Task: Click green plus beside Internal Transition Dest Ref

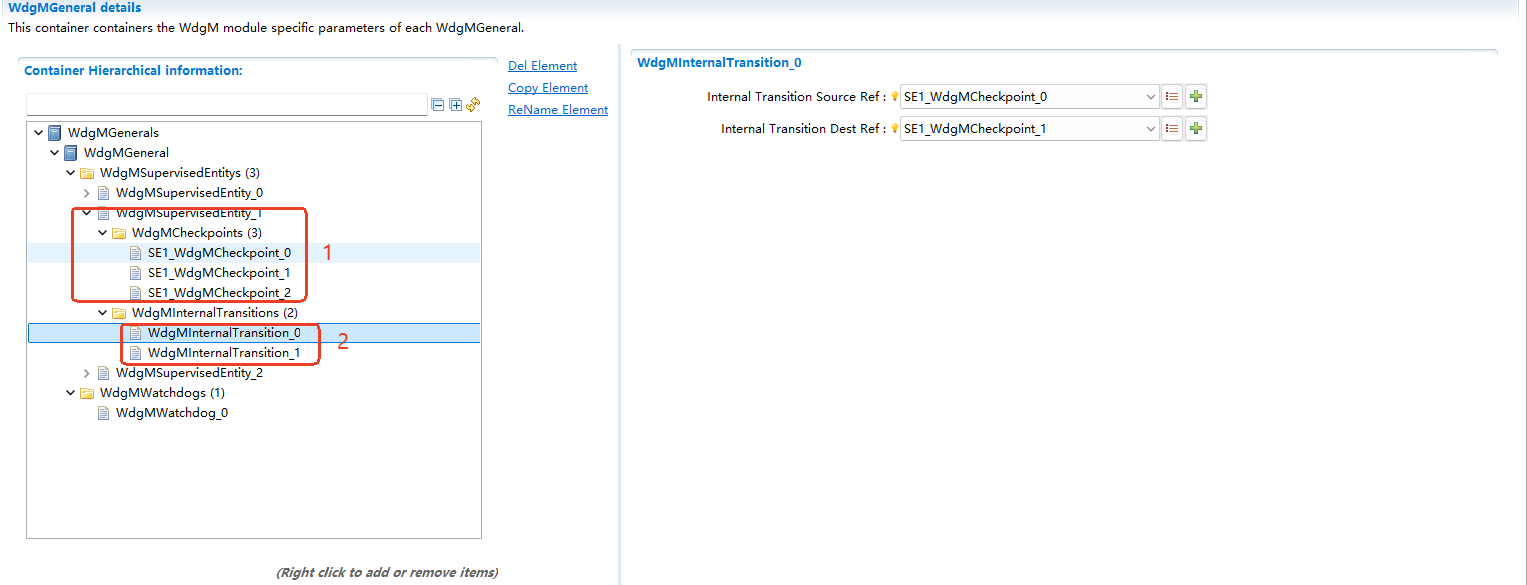Action: (x=1196, y=129)
